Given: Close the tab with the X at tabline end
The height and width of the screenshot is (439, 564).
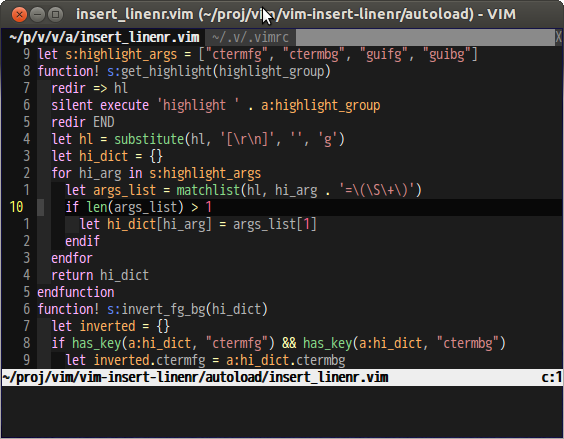Looking at the screenshot, I should 558,37.
